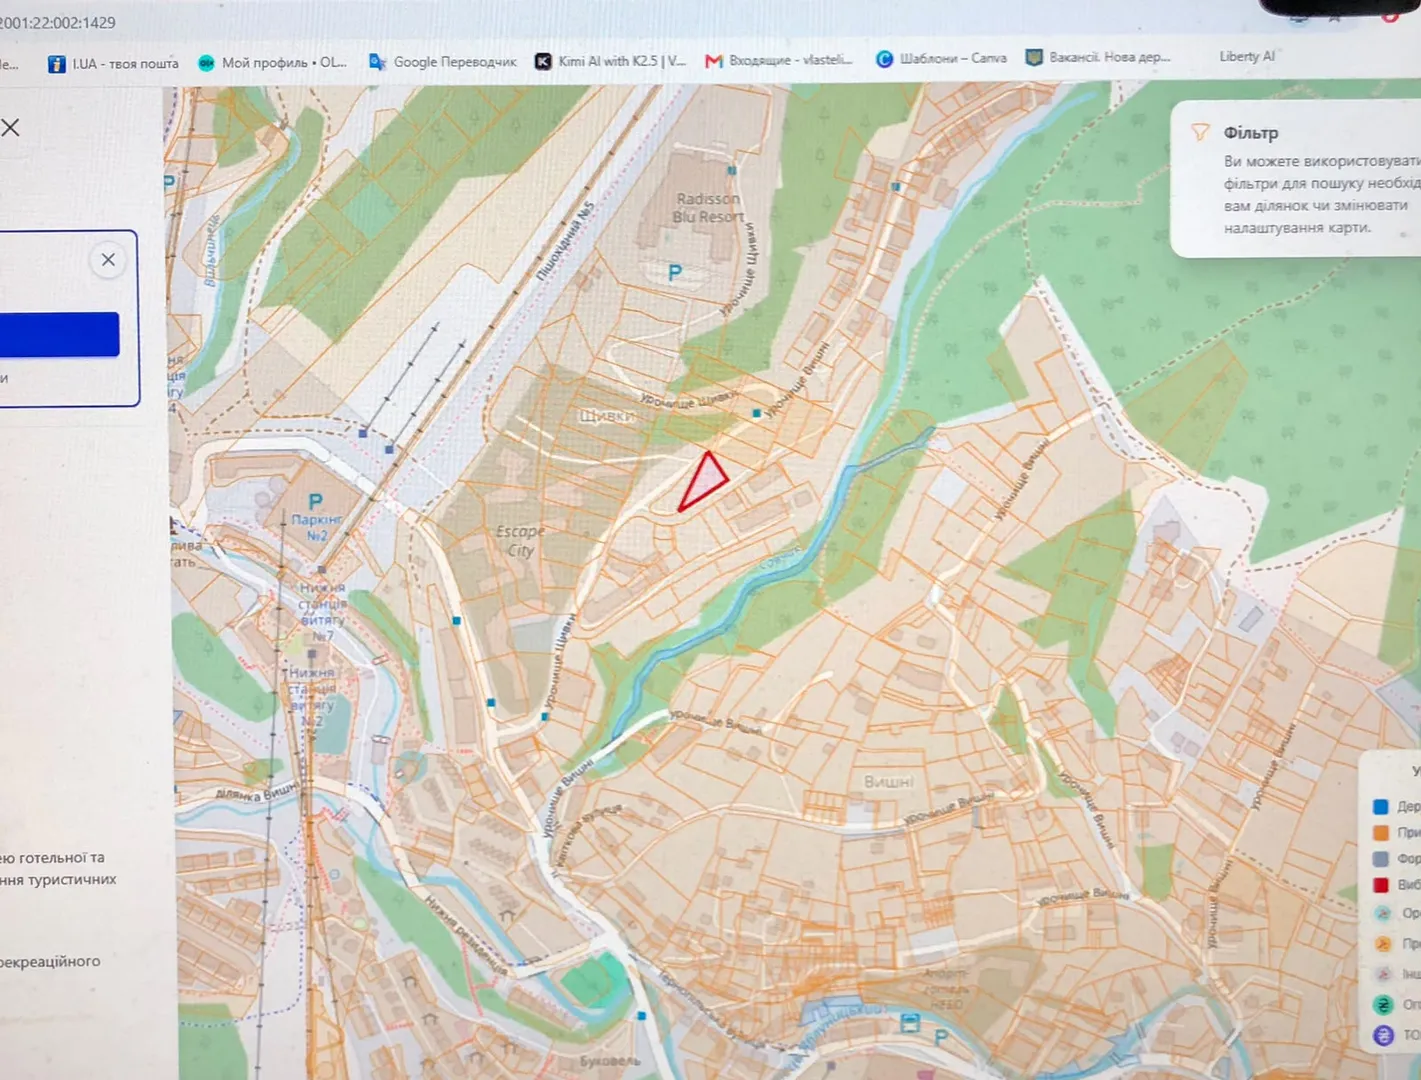Open the Kimi AI with K2.5 bookmark
The height and width of the screenshot is (1080, 1421).
pyautogui.click(x=610, y=61)
